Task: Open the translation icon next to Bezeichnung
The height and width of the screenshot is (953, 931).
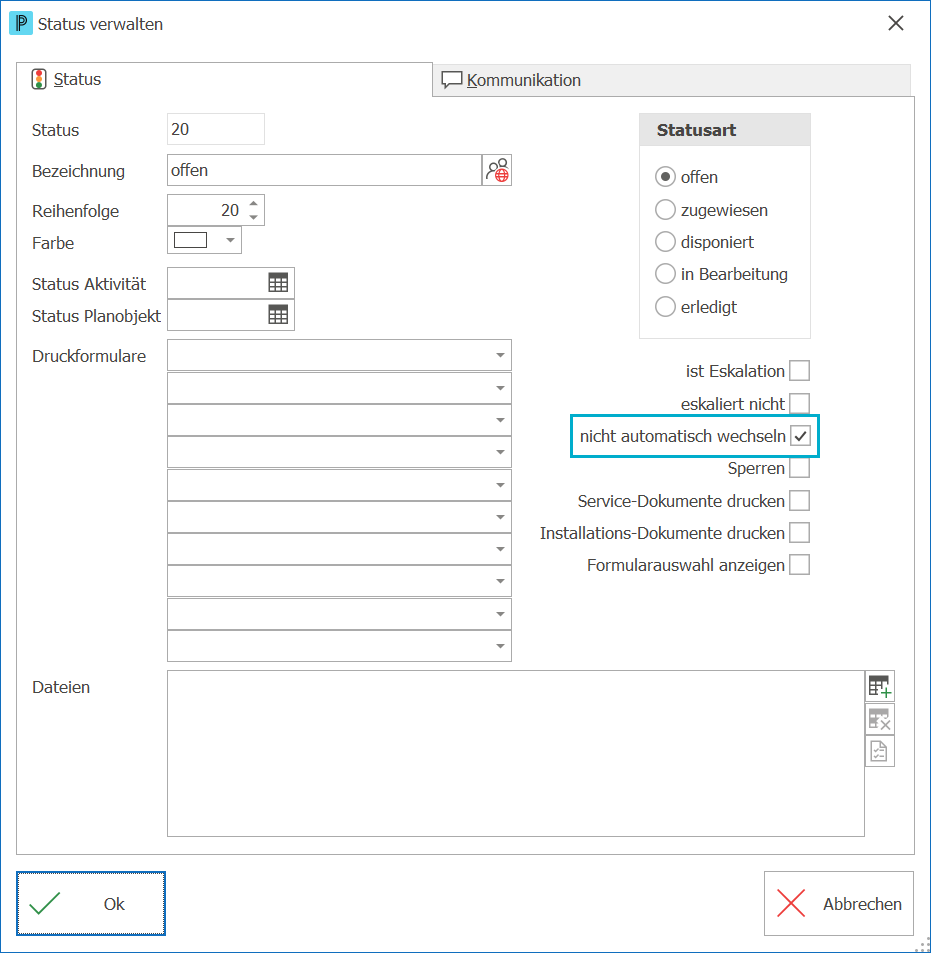Action: coord(497,170)
